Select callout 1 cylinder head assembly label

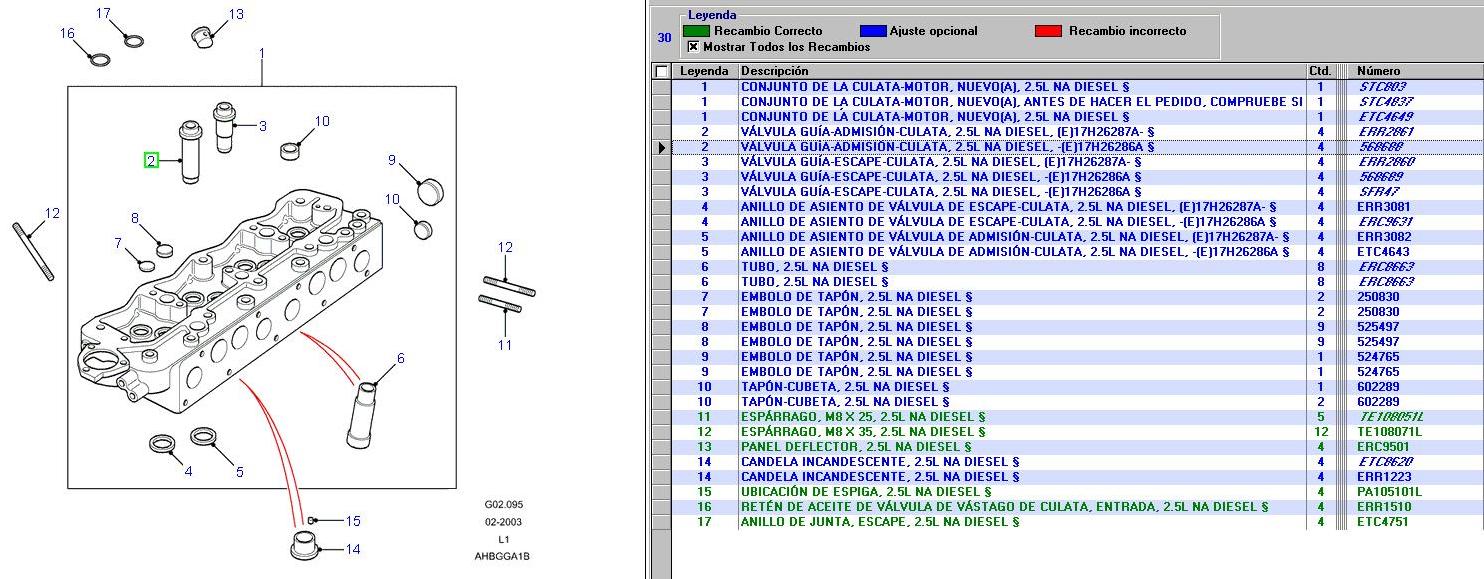click(262, 53)
